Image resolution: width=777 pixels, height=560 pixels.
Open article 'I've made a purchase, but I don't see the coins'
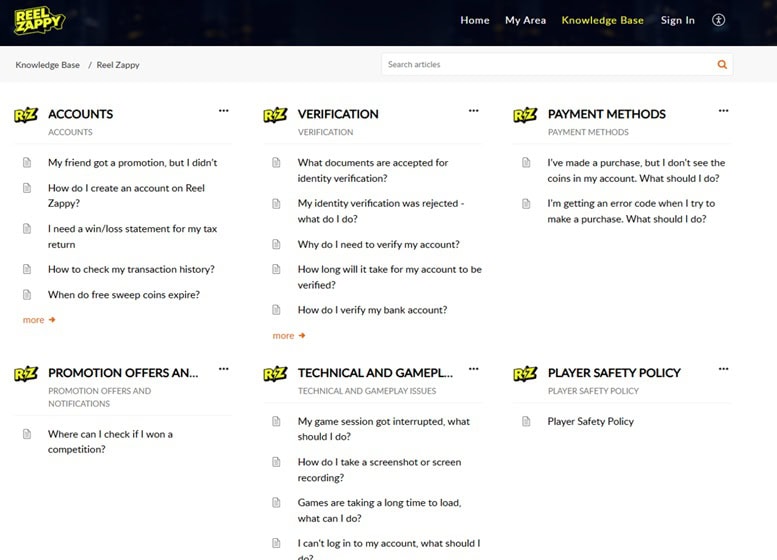pyautogui.click(x=636, y=170)
